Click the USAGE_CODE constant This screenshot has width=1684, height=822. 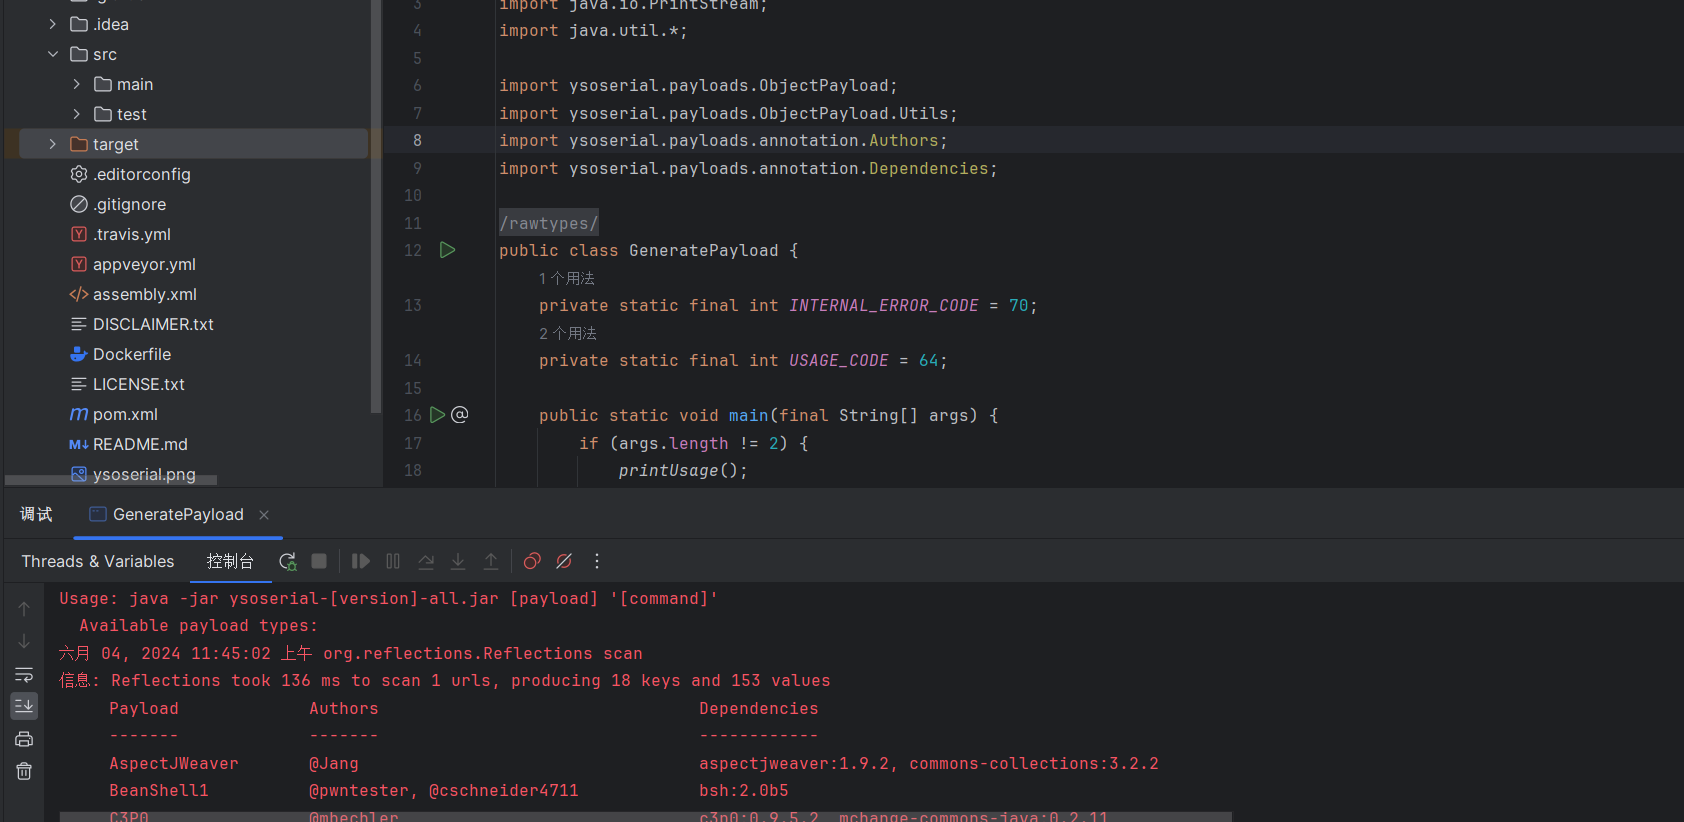pos(839,360)
